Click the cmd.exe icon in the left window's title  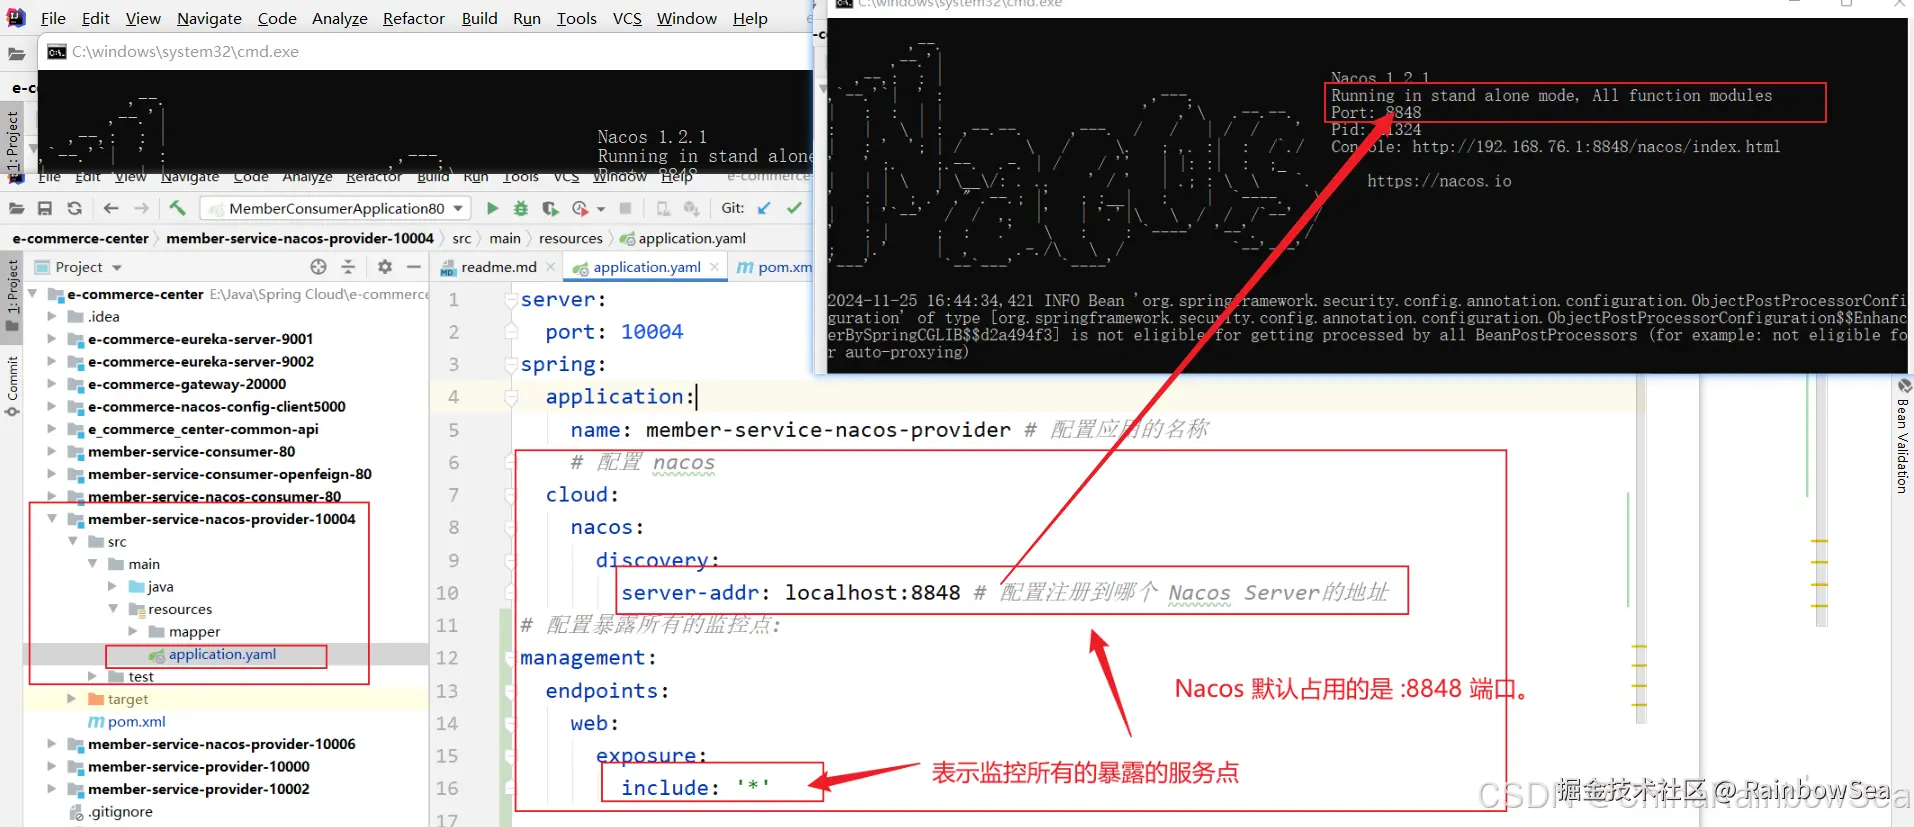57,52
